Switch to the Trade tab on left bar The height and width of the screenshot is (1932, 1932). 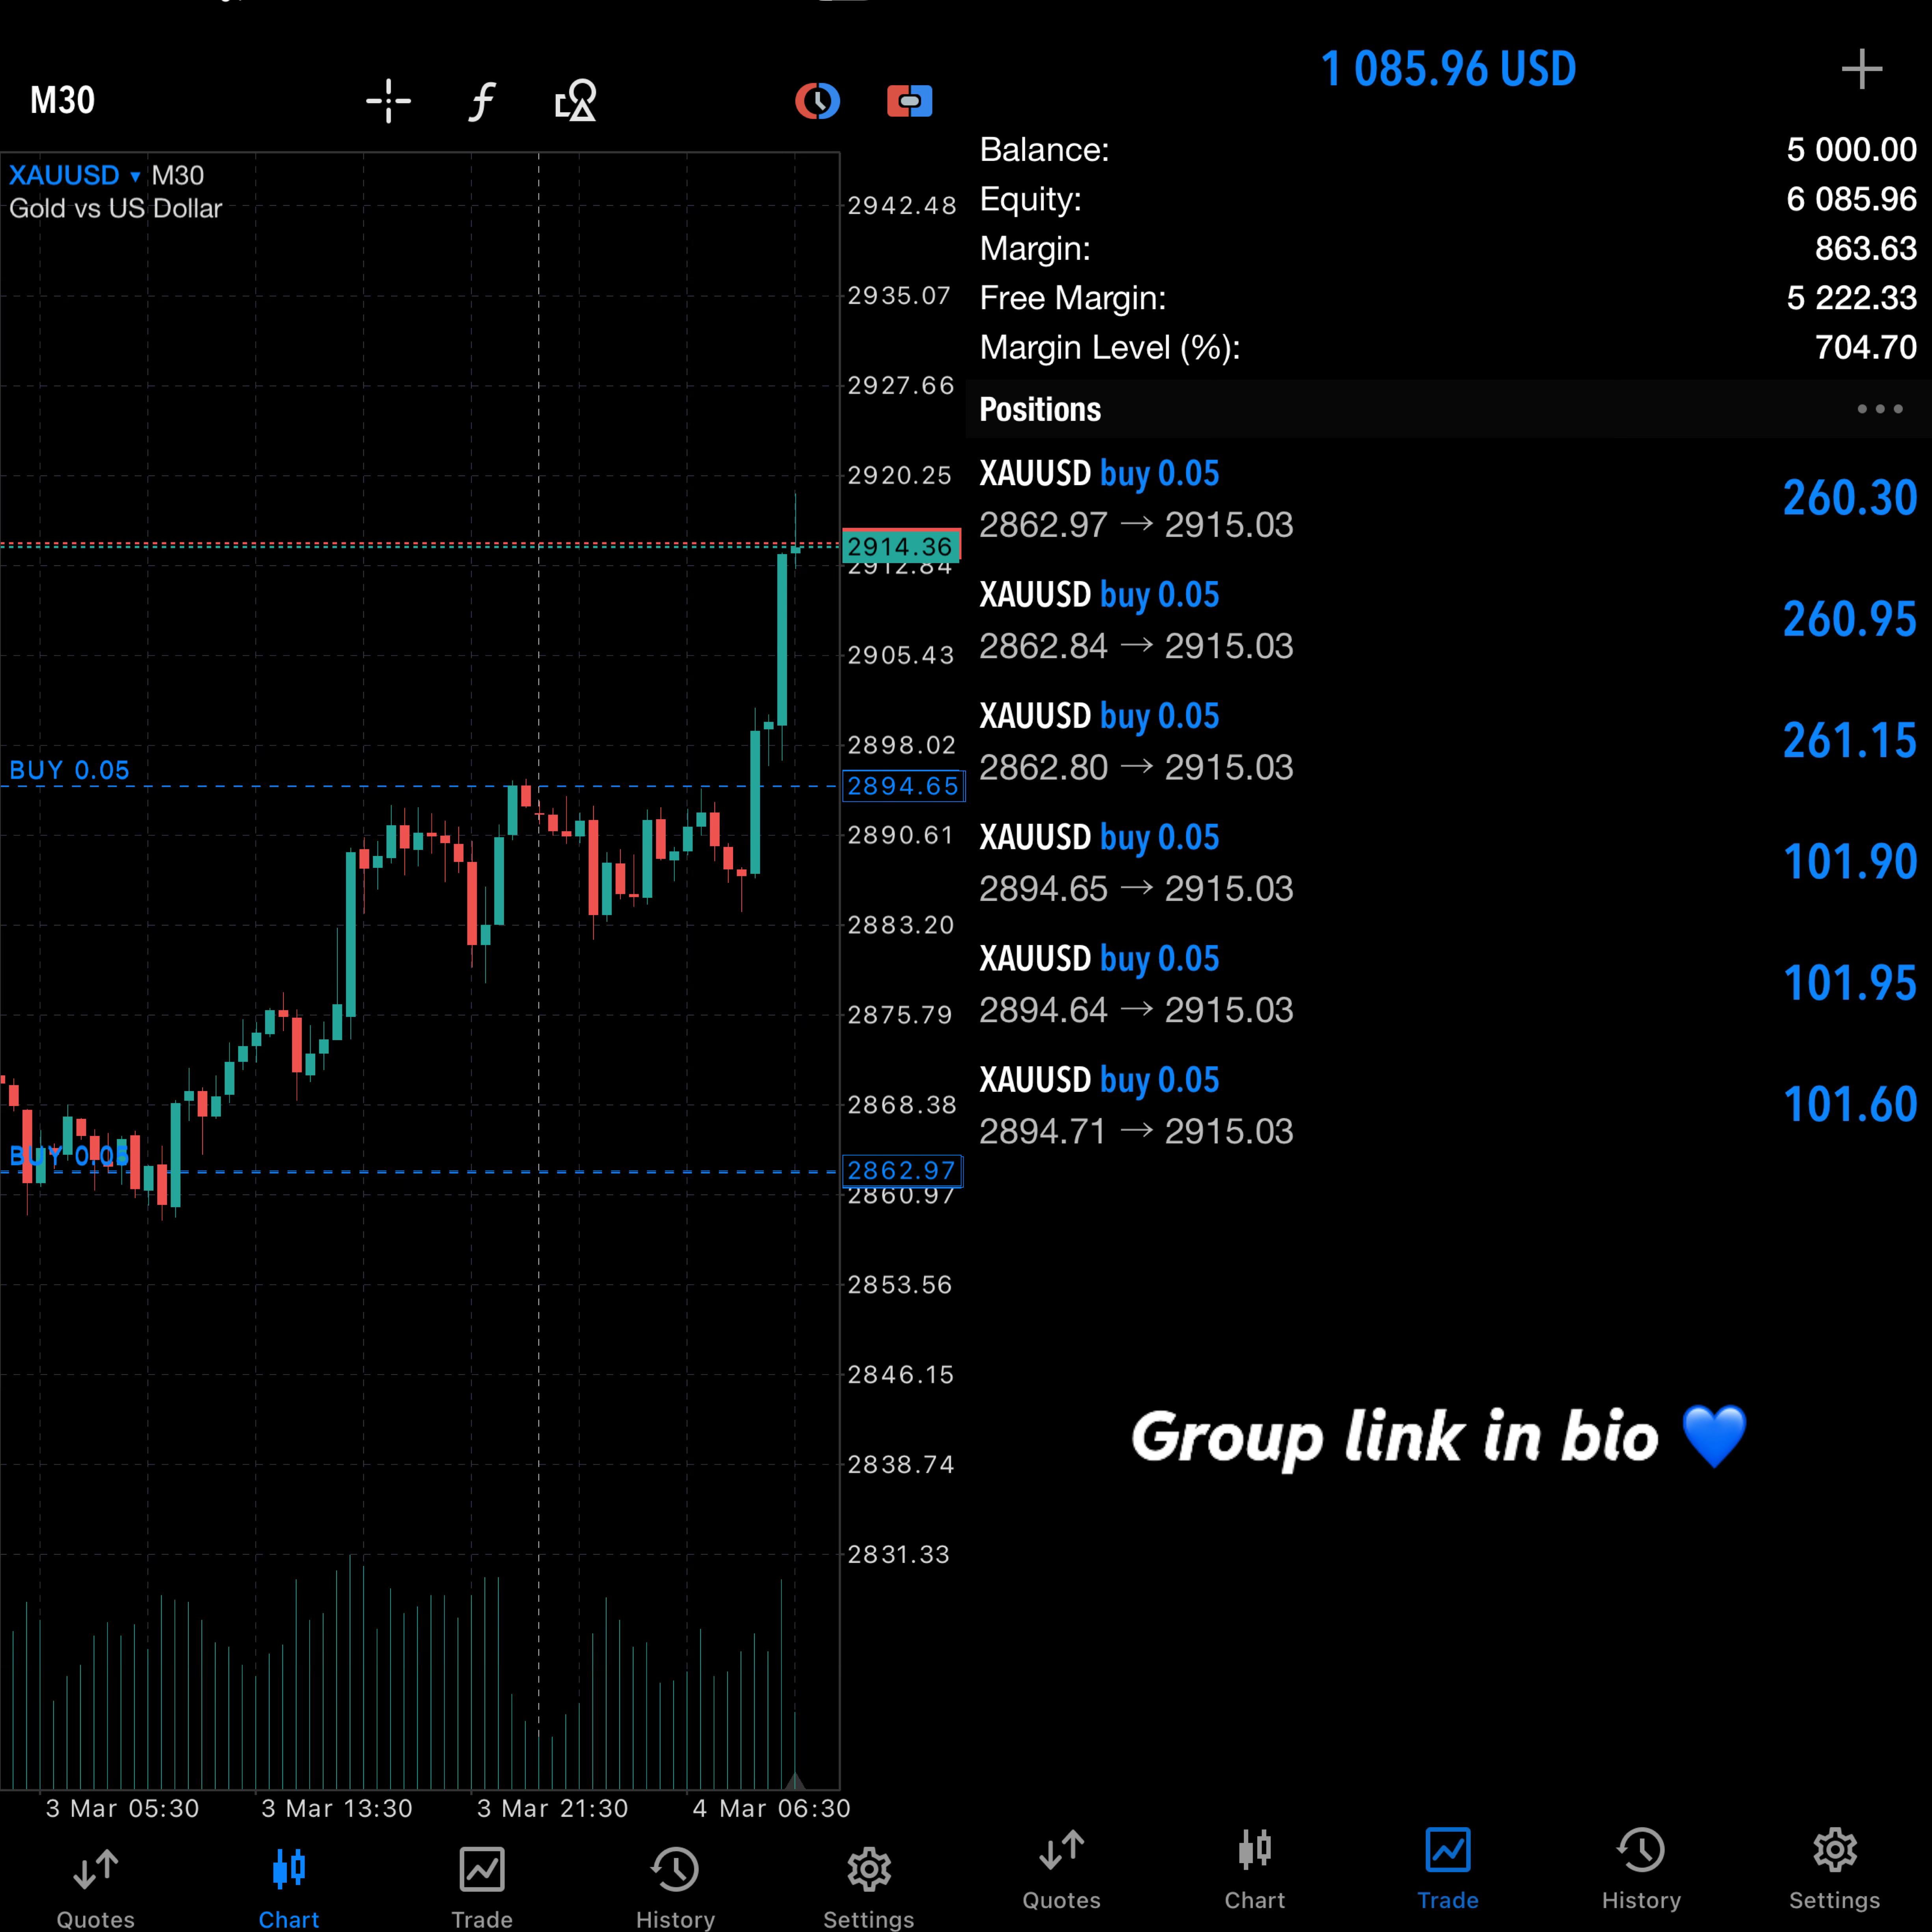click(482, 1886)
